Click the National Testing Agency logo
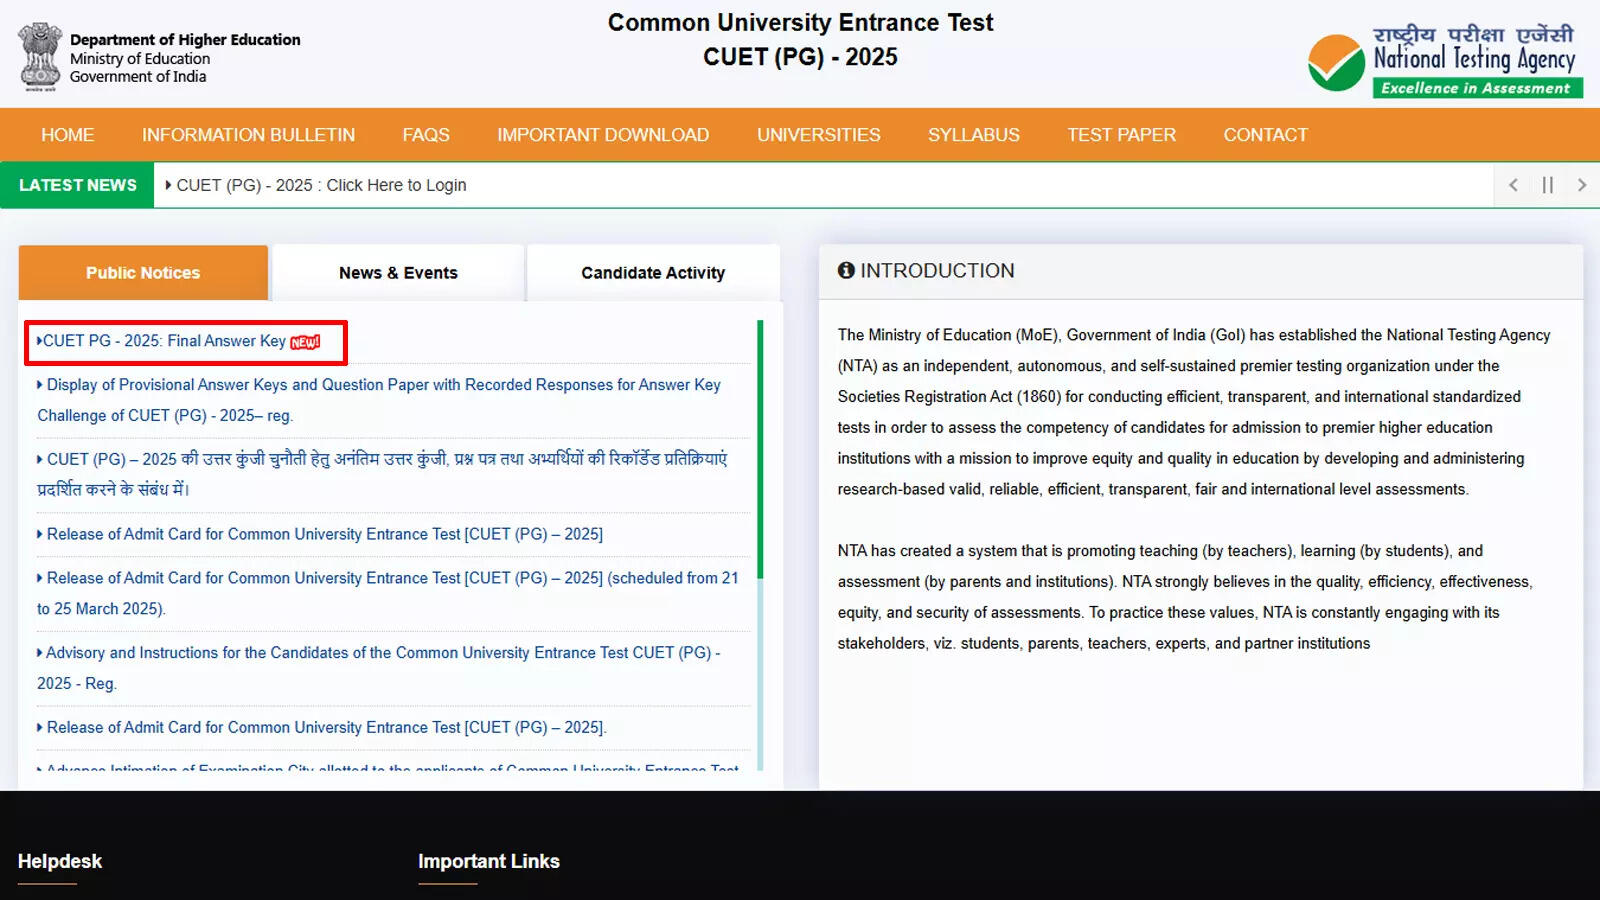Image resolution: width=1600 pixels, height=900 pixels. click(x=1446, y=60)
